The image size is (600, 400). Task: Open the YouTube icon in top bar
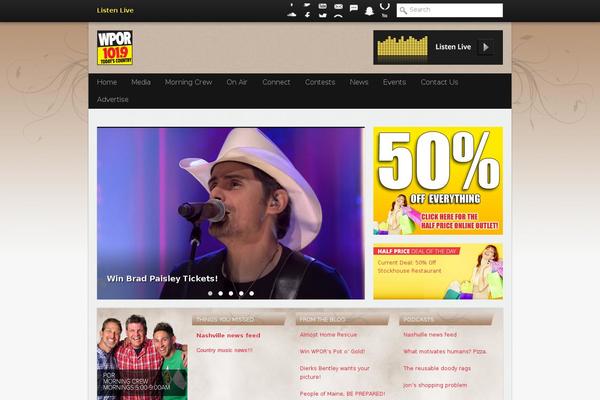pos(323,6)
